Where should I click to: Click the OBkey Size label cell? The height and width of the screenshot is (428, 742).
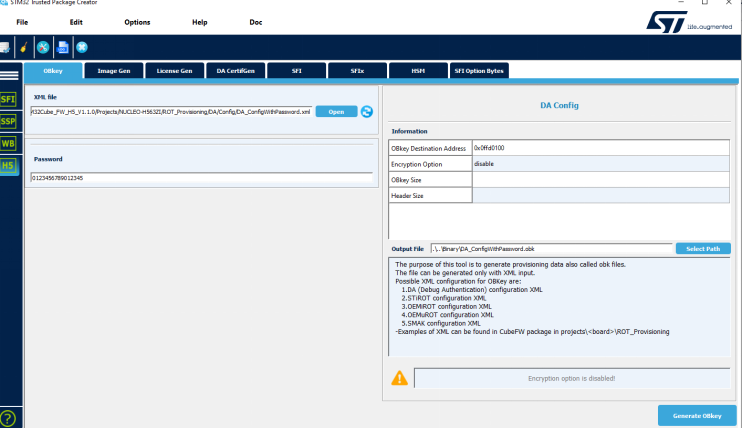[431, 180]
